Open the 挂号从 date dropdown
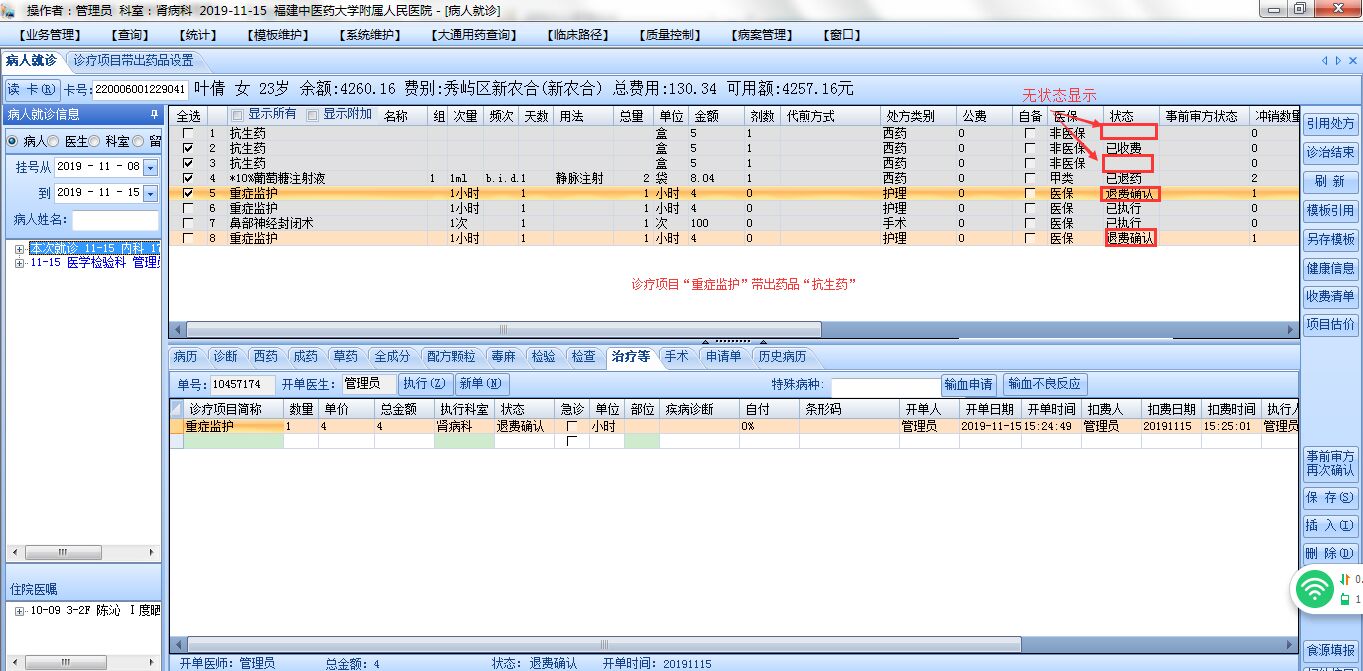 point(151,167)
